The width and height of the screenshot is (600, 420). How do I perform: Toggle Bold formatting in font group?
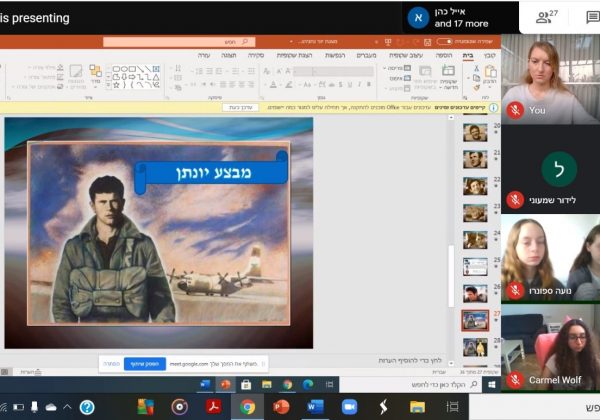click(368, 84)
